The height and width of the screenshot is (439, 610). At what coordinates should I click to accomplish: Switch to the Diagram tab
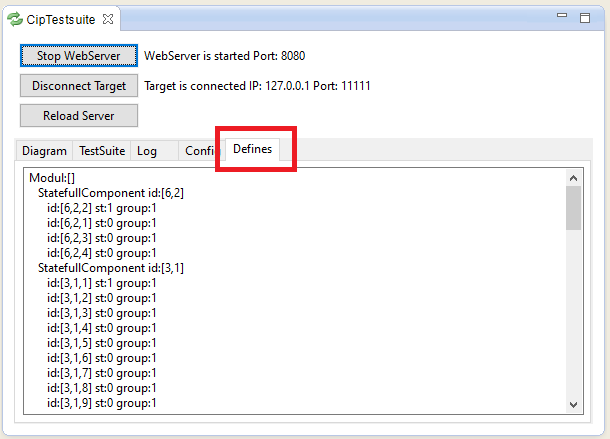click(44, 151)
